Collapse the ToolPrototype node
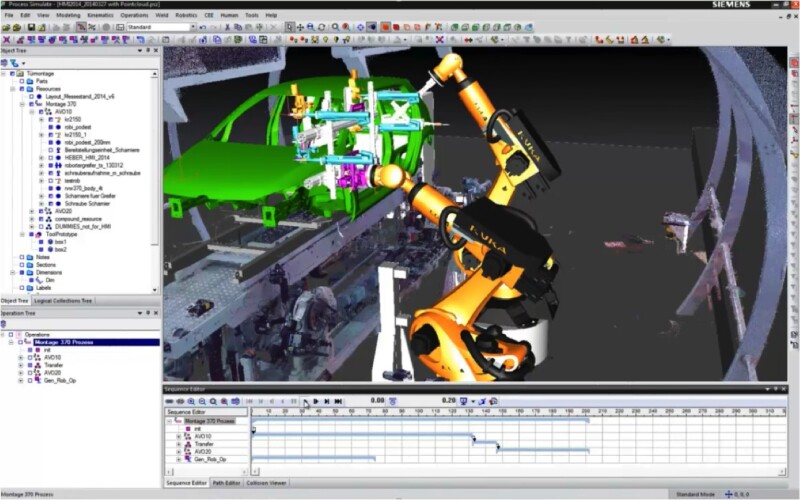800x500 pixels. click(x=22, y=234)
